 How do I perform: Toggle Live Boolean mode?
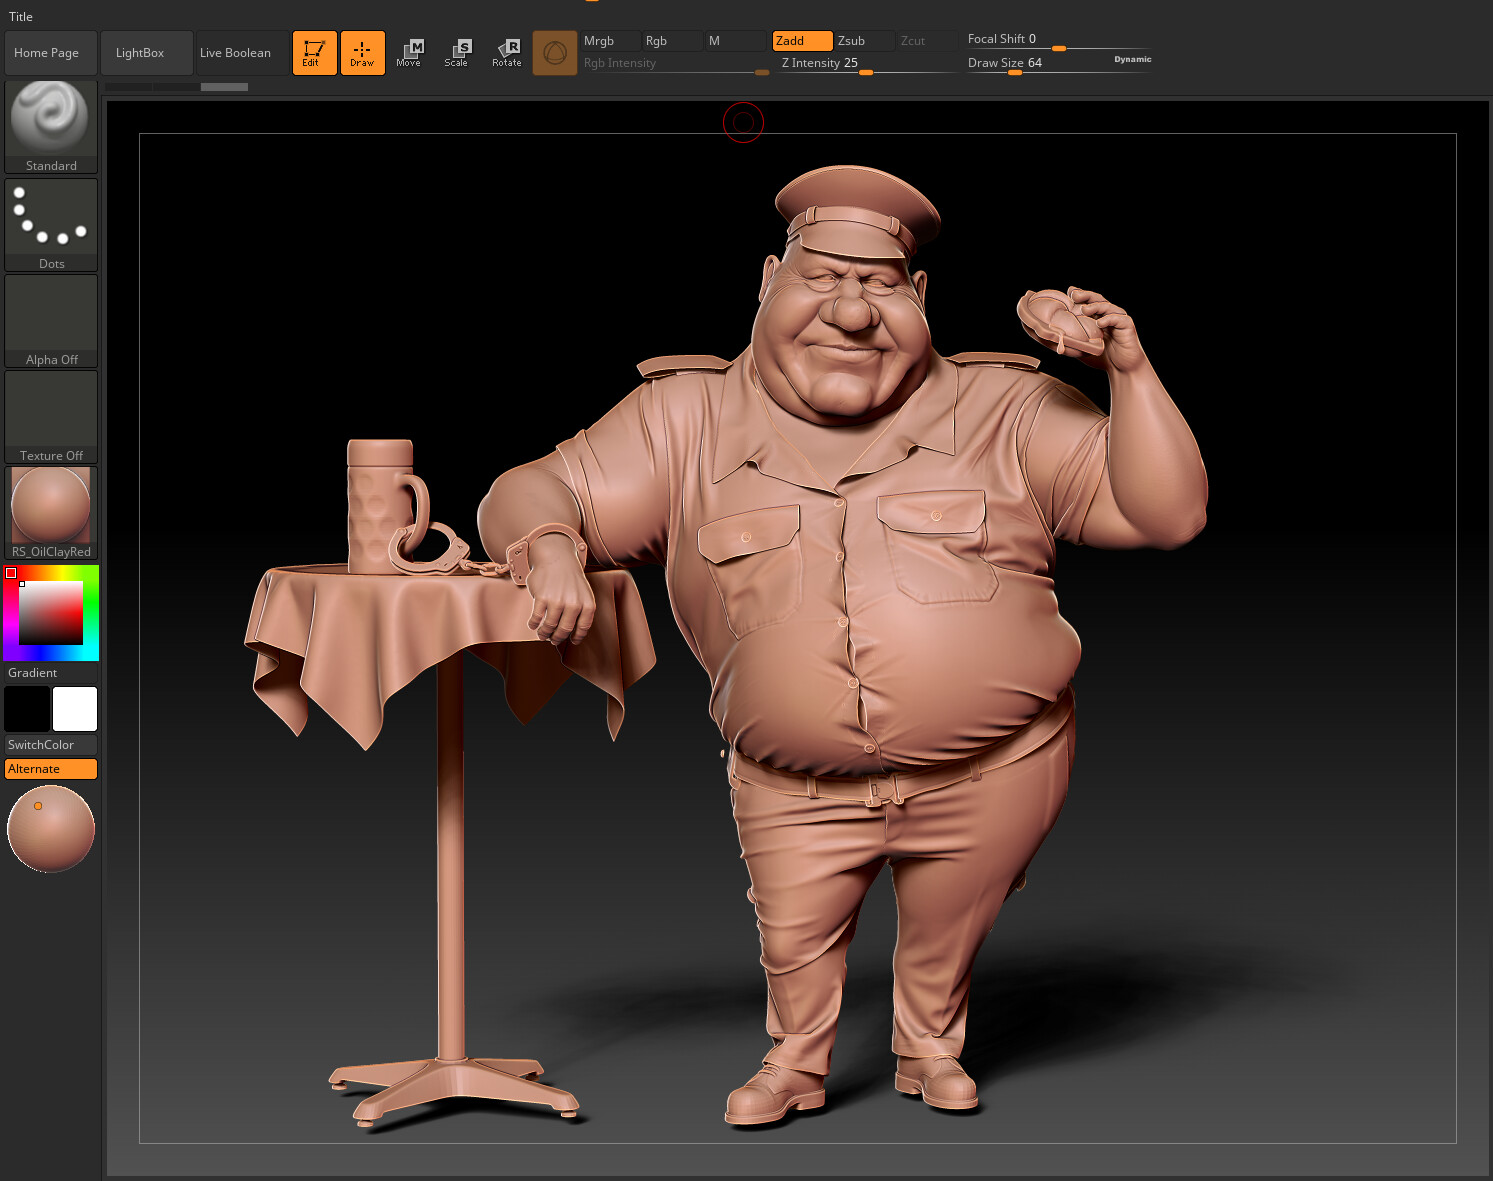(x=241, y=53)
